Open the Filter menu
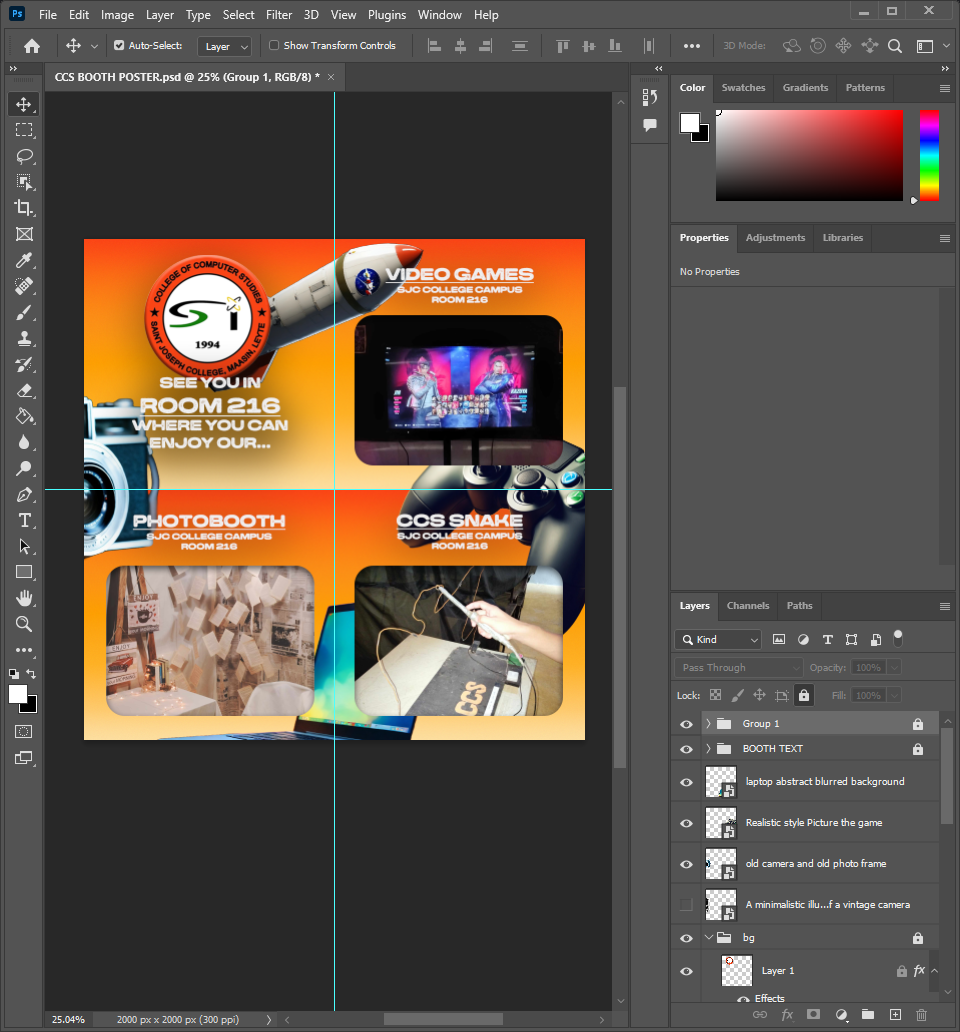Image resolution: width=960 pixels, height=1032 pixels. click(x=278, y=14)
